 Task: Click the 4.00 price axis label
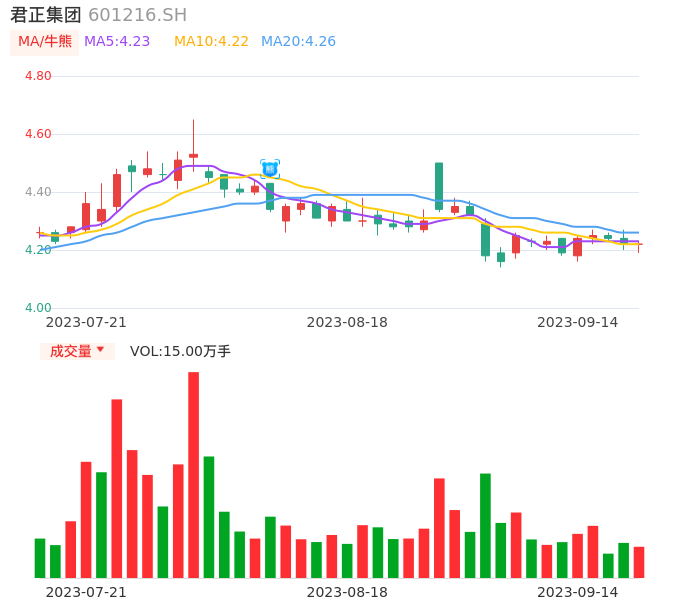click(x=38, y=308)
